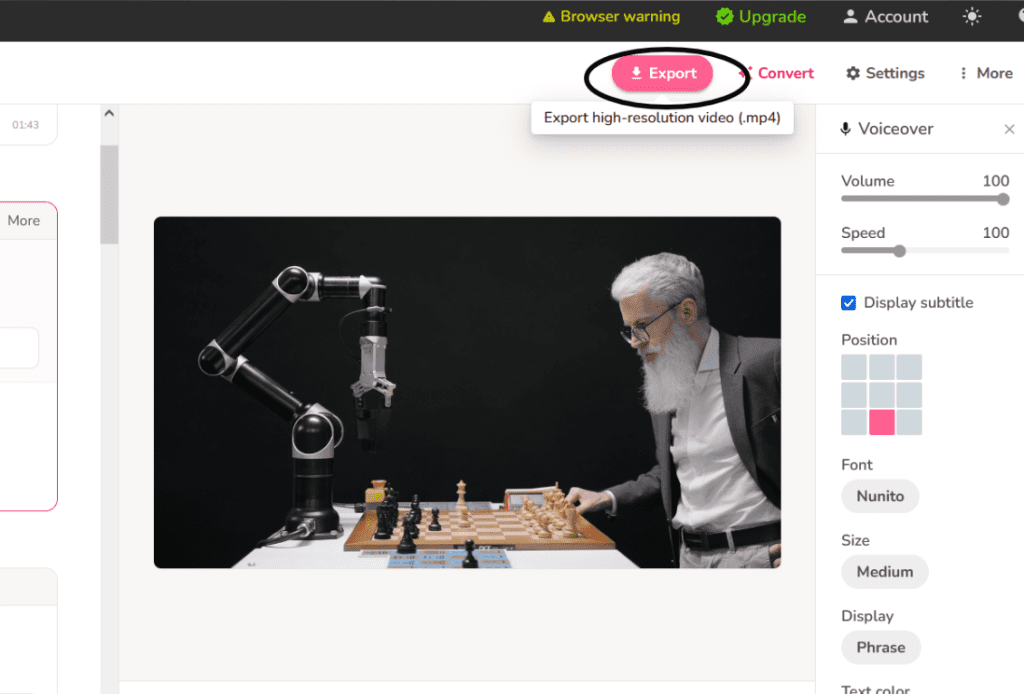1024x694 pixels.
Task: Toggle the light/dark theme sun icon
Action: pos(971,16)
